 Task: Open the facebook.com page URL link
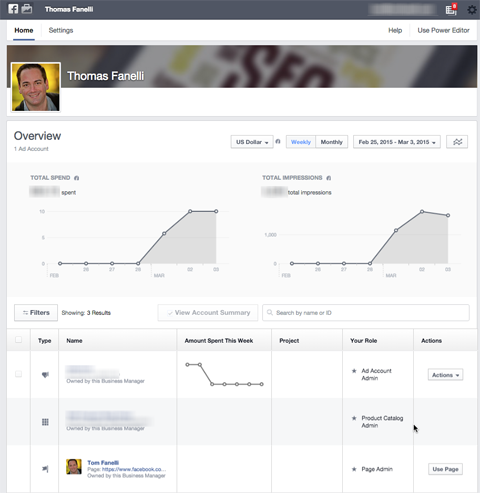click(x=134, y=469)
